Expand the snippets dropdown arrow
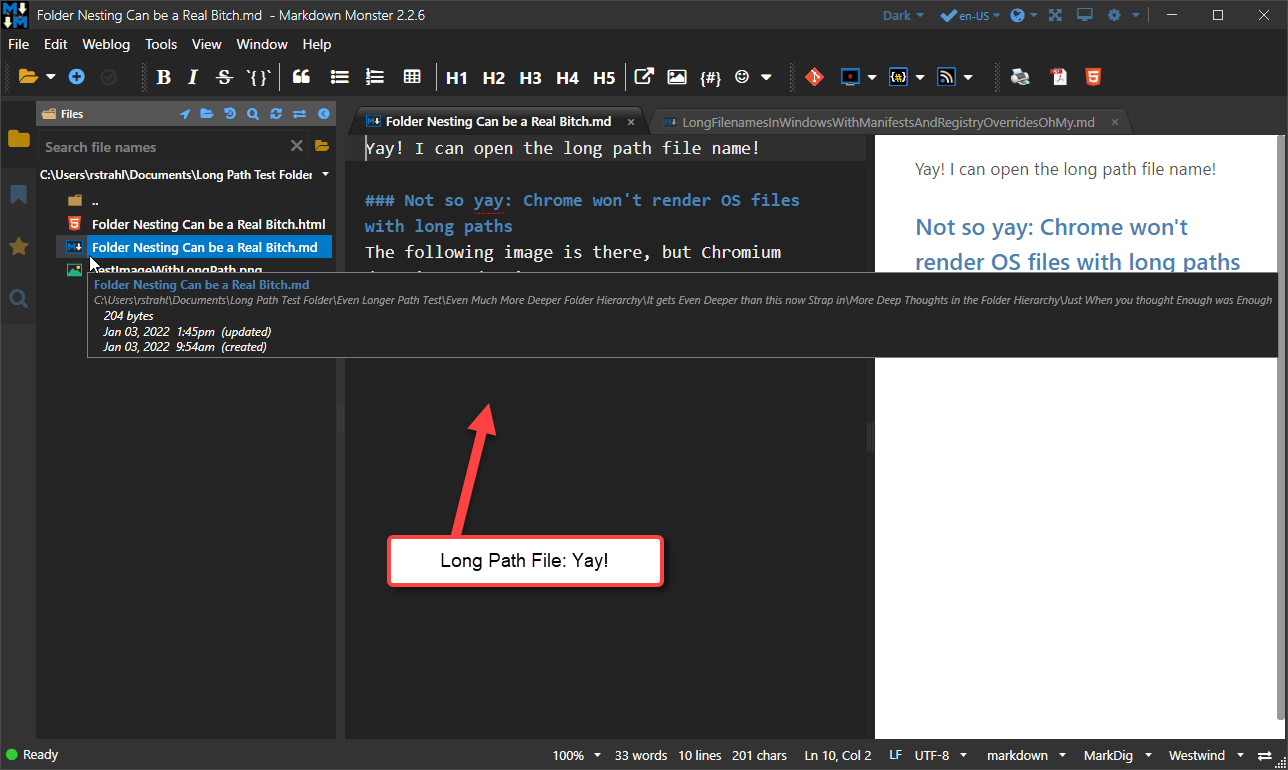The width and height of the screenshot is (1288, 770). 920,77
